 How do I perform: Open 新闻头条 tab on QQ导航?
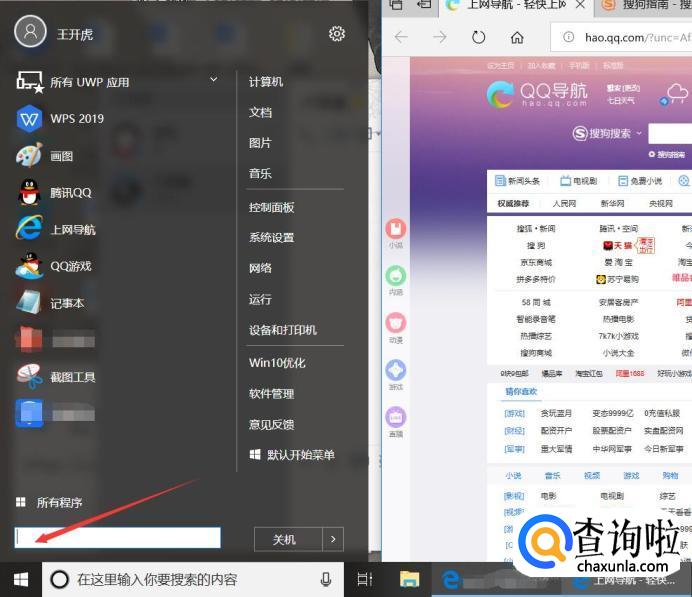[518, 180]
